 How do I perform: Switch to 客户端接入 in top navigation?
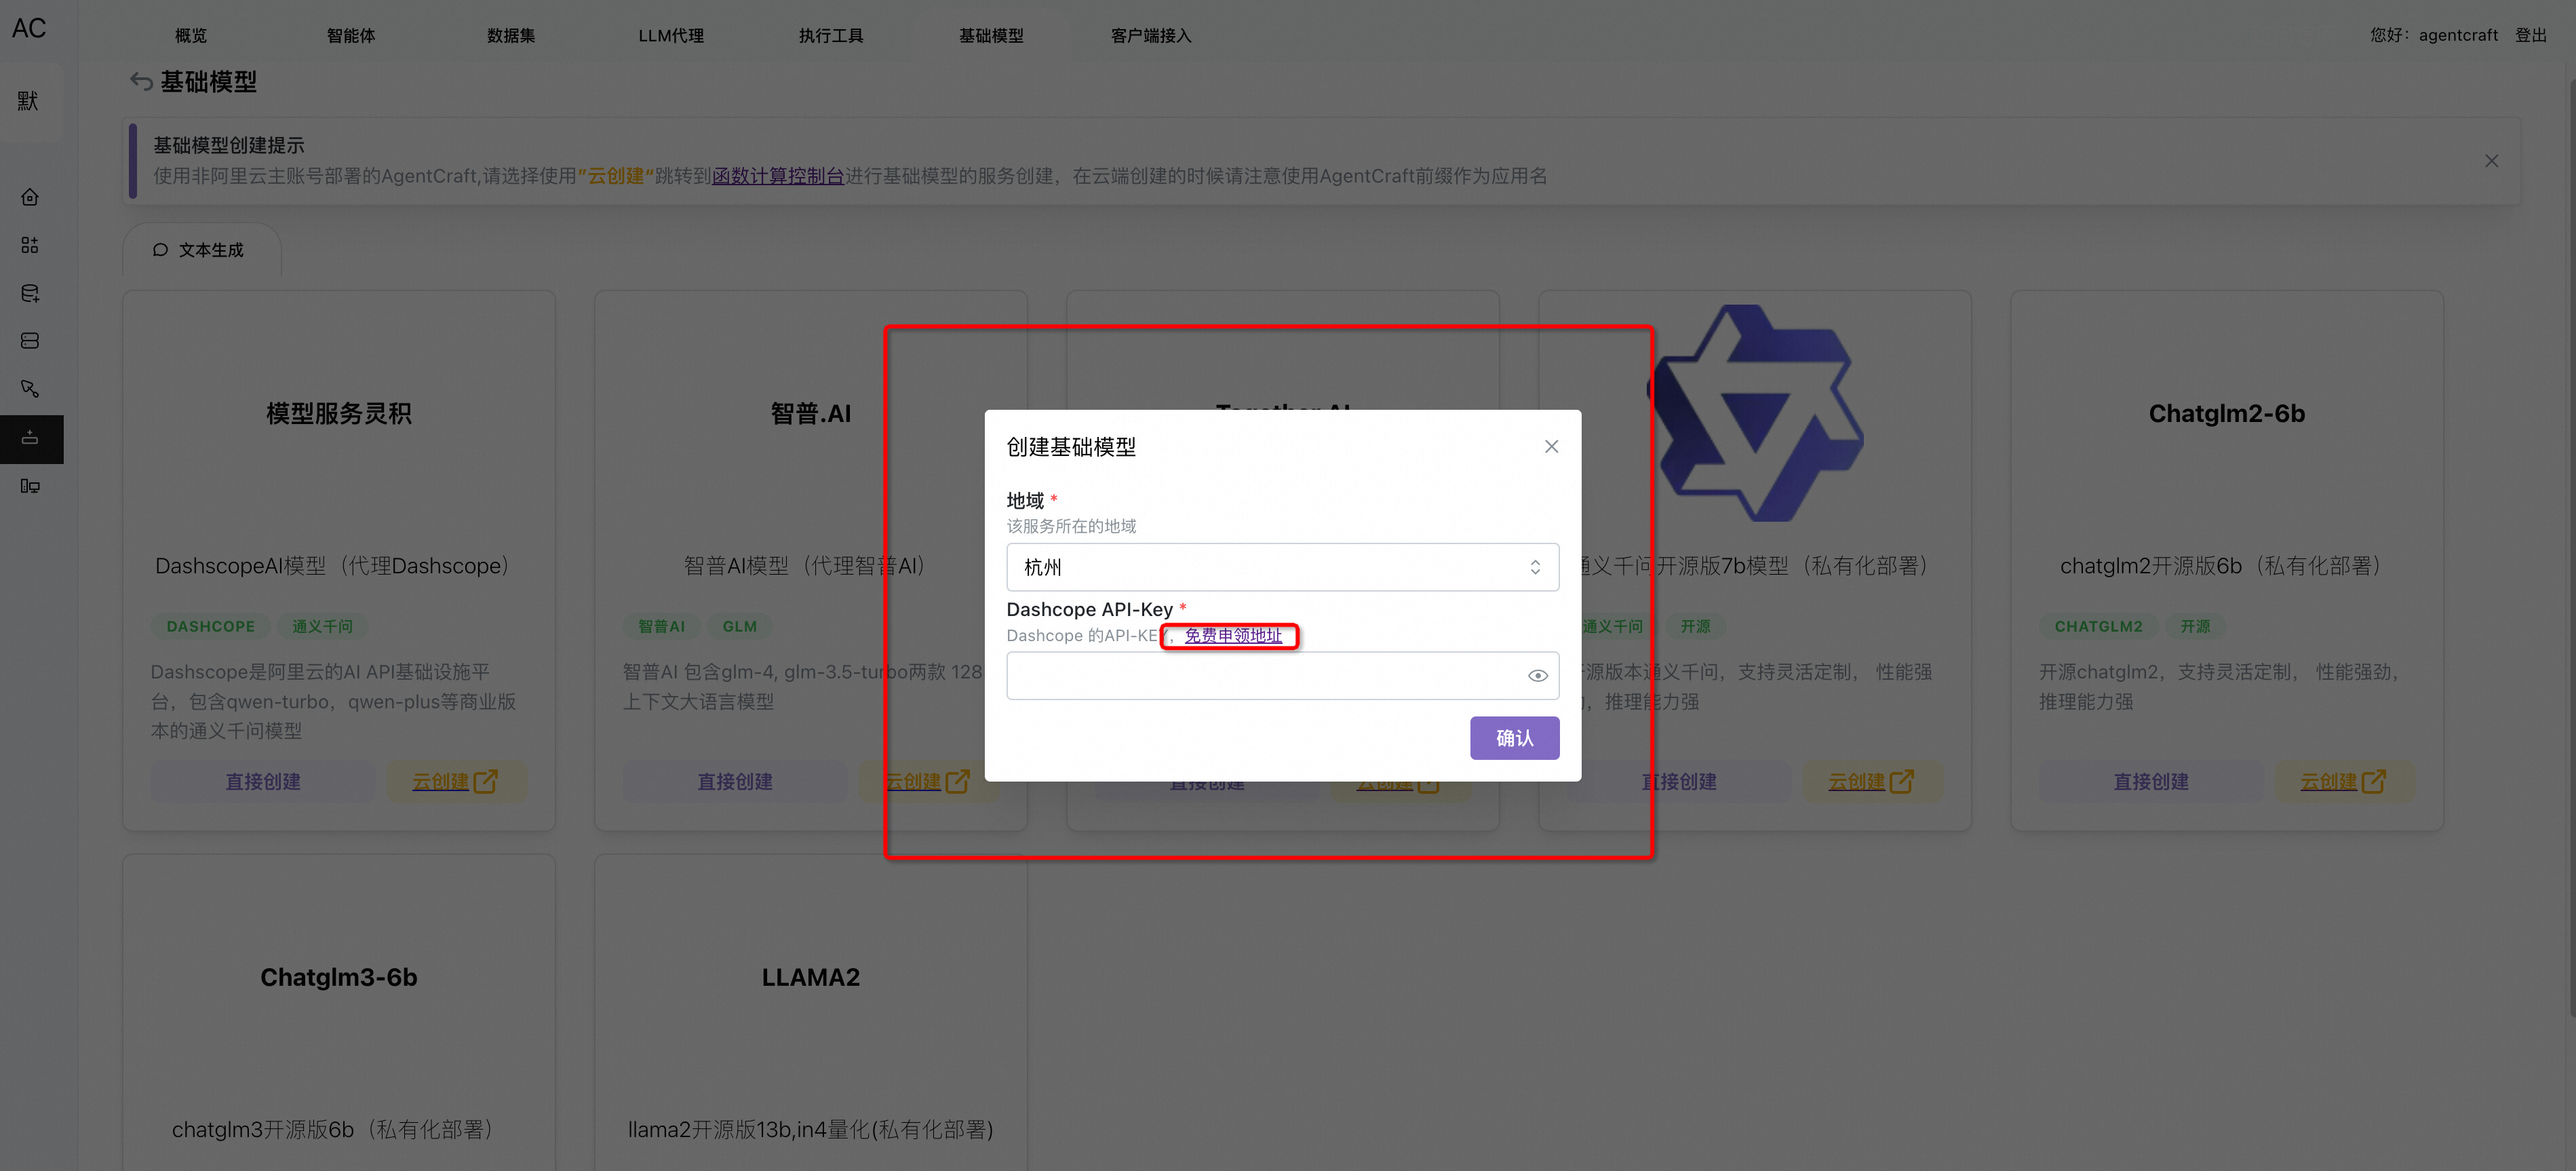[1151, 36]
